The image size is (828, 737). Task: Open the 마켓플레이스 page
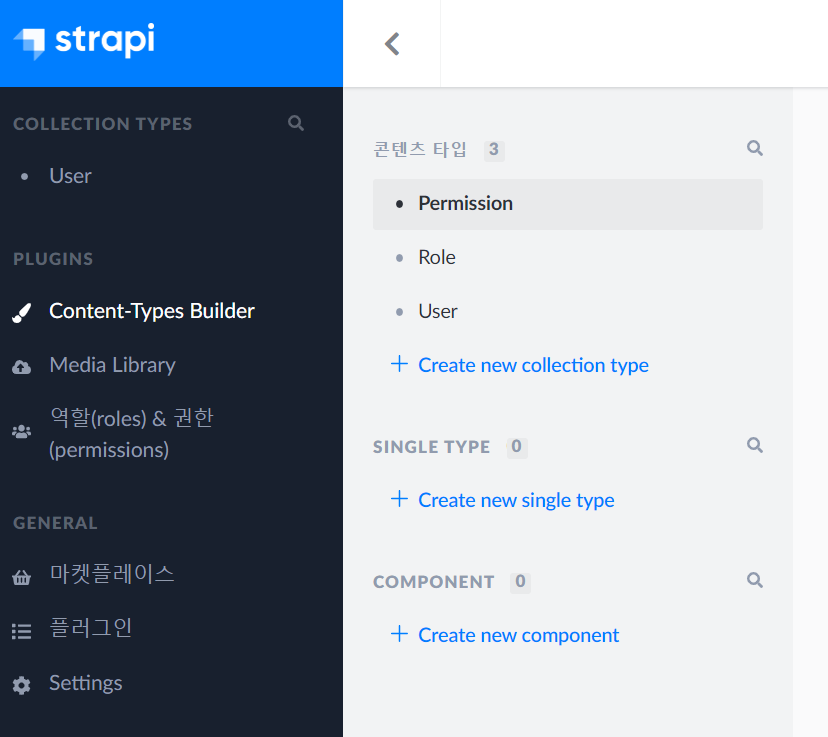coord(112,574)
